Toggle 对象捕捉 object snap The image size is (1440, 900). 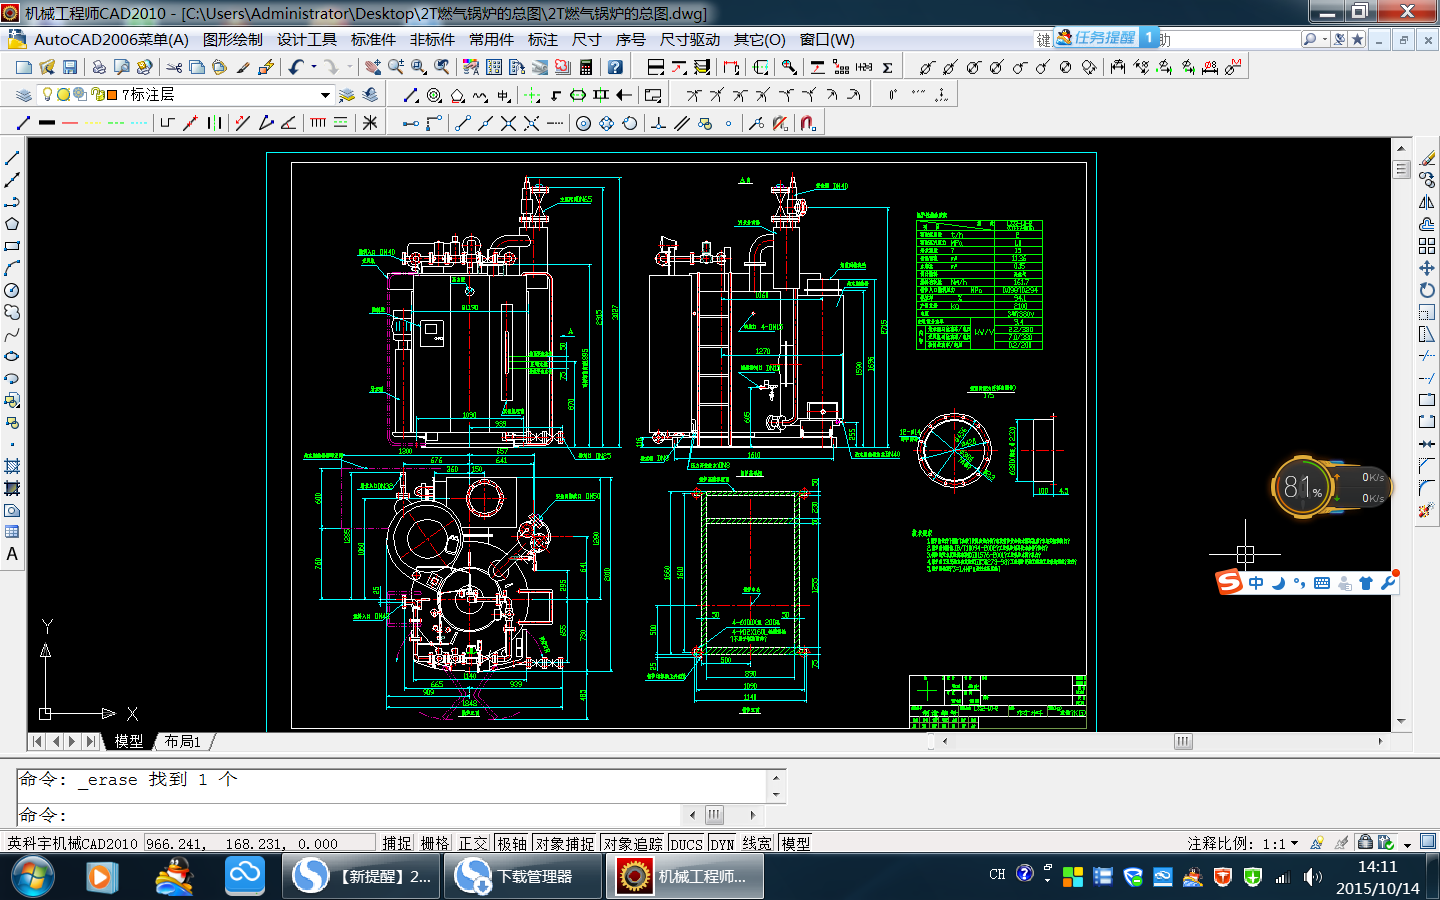[564, 843]
